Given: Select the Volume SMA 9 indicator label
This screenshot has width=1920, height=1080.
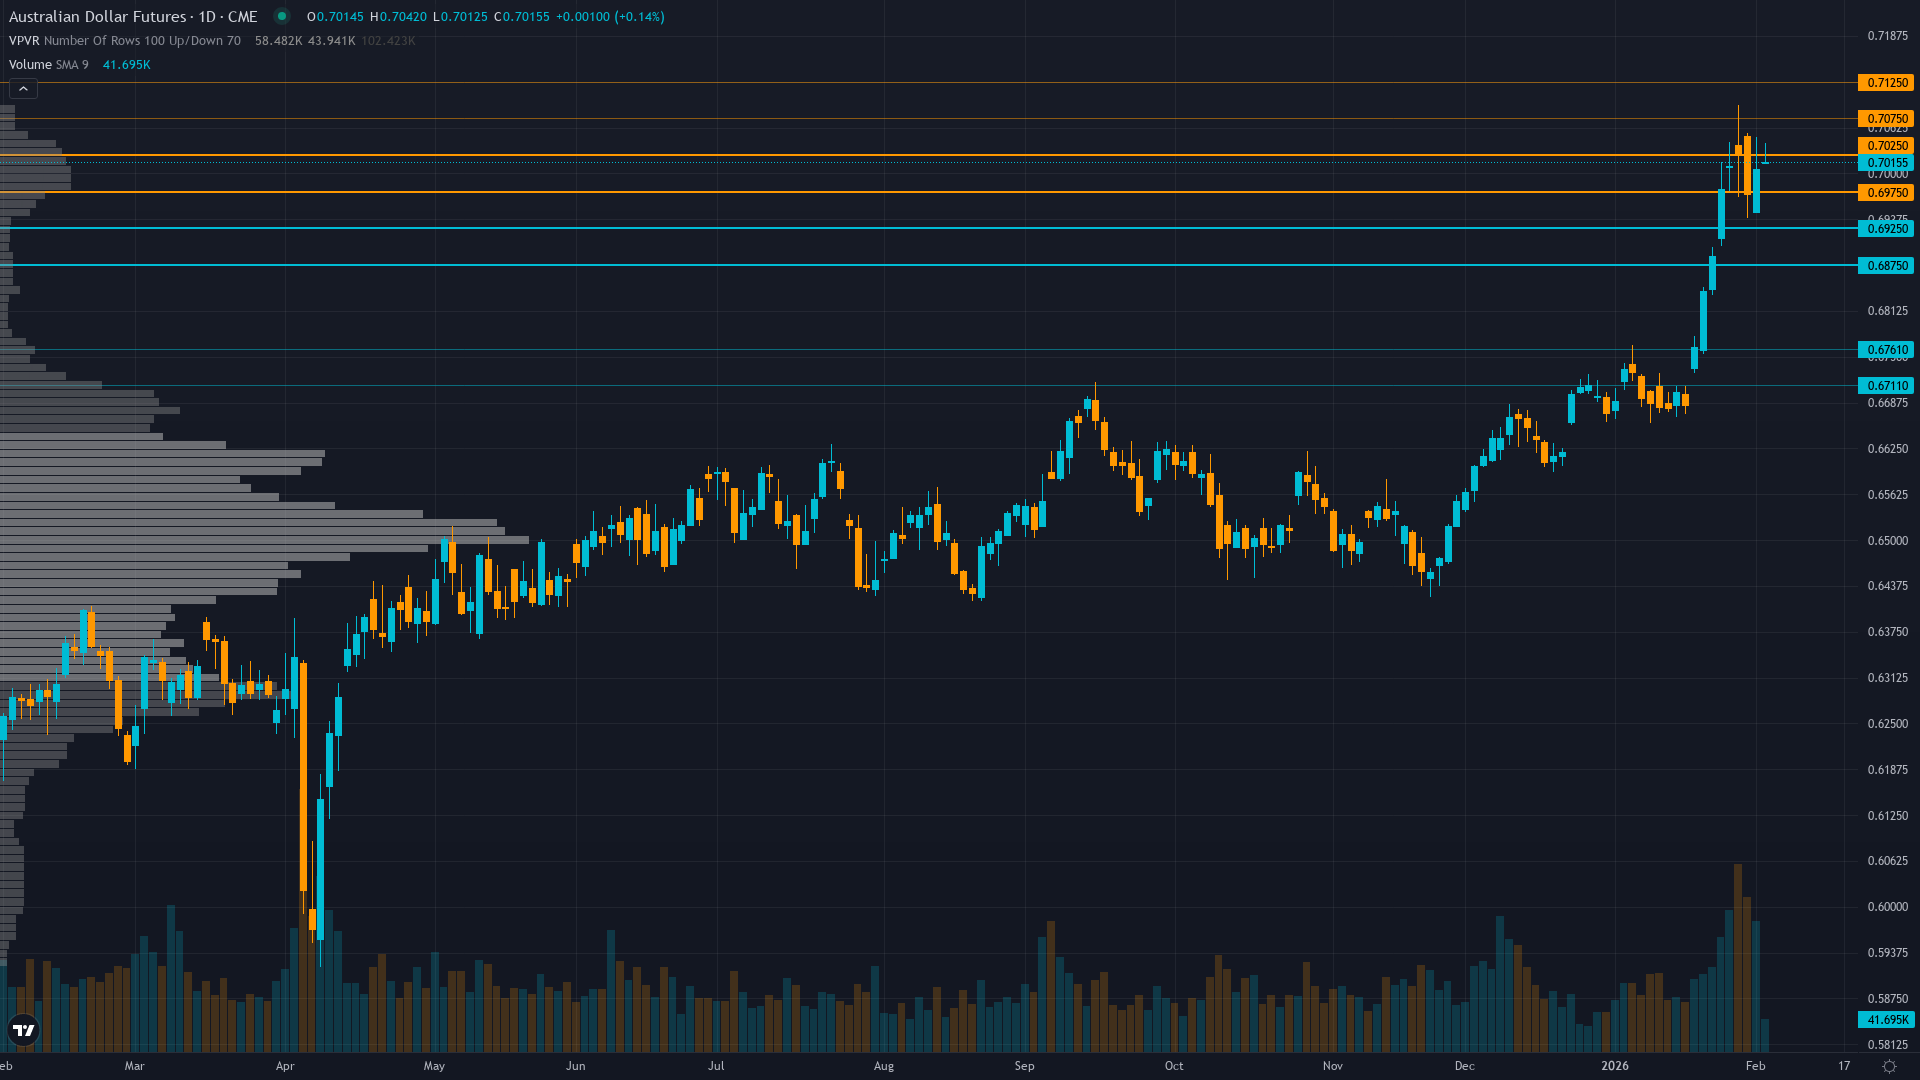Looking at the screenshot, I should pyautogui.click(x=29, y=64).
